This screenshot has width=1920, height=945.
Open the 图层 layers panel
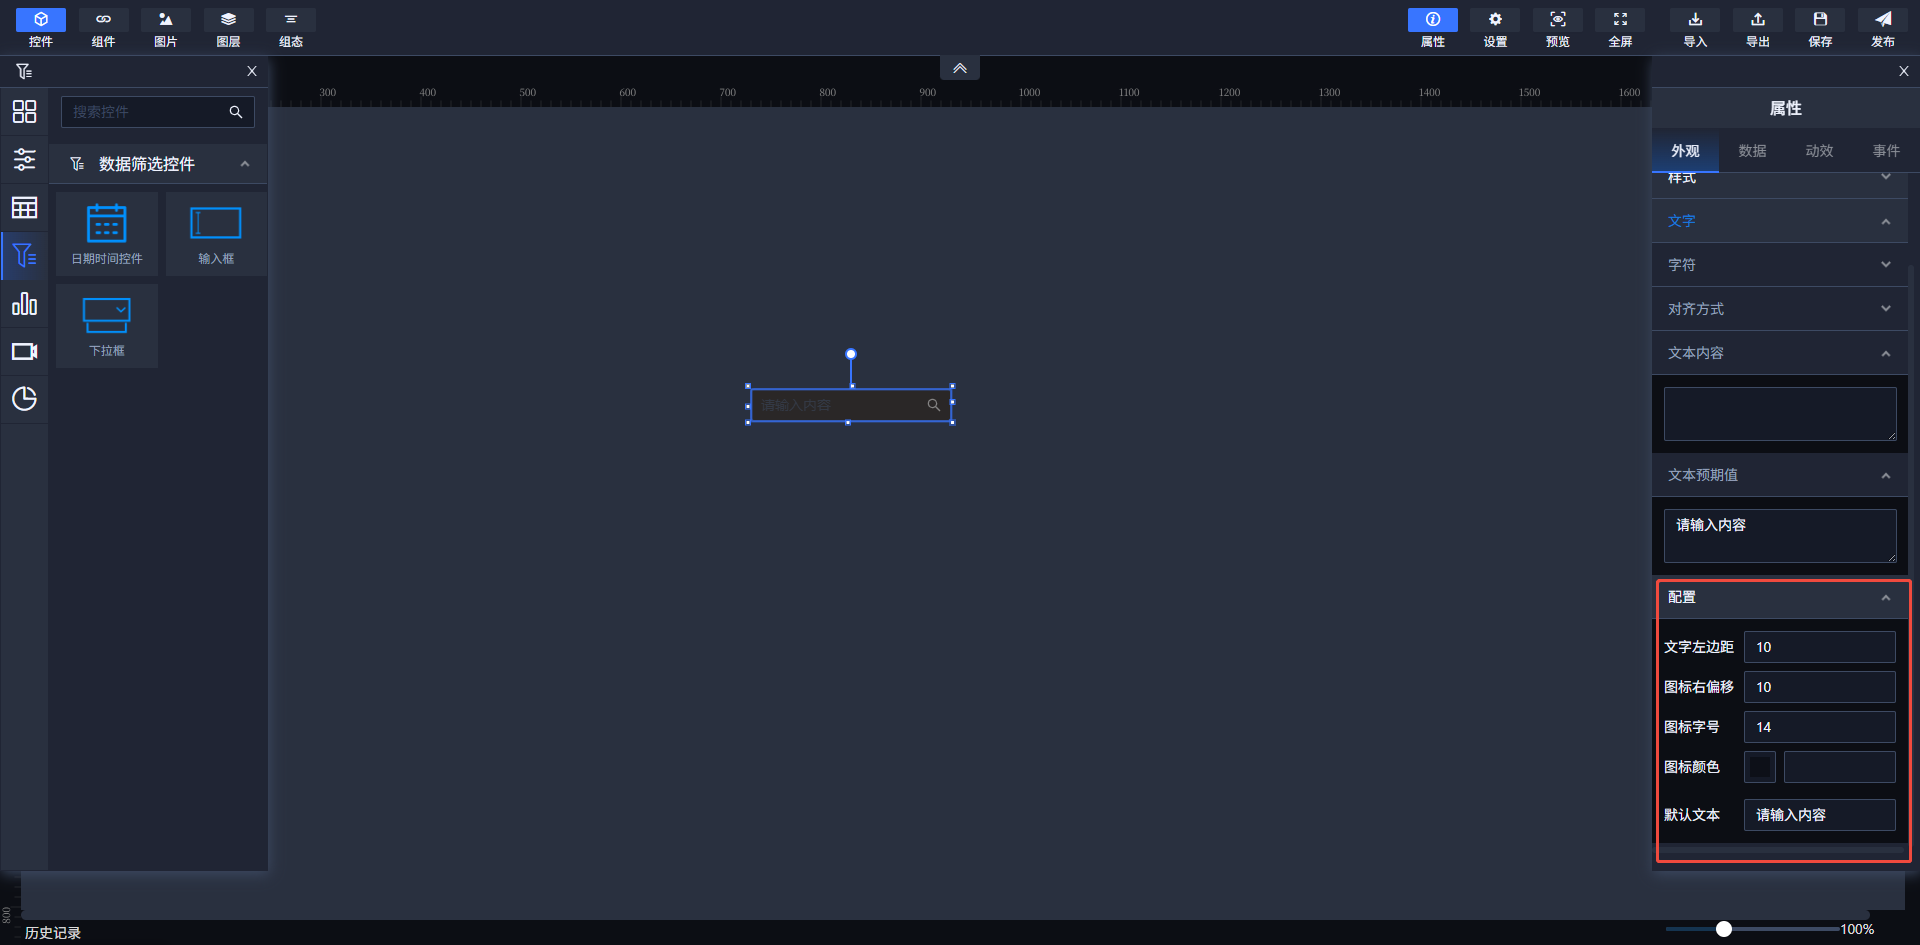pyautogui.click(x=228, y=28)
